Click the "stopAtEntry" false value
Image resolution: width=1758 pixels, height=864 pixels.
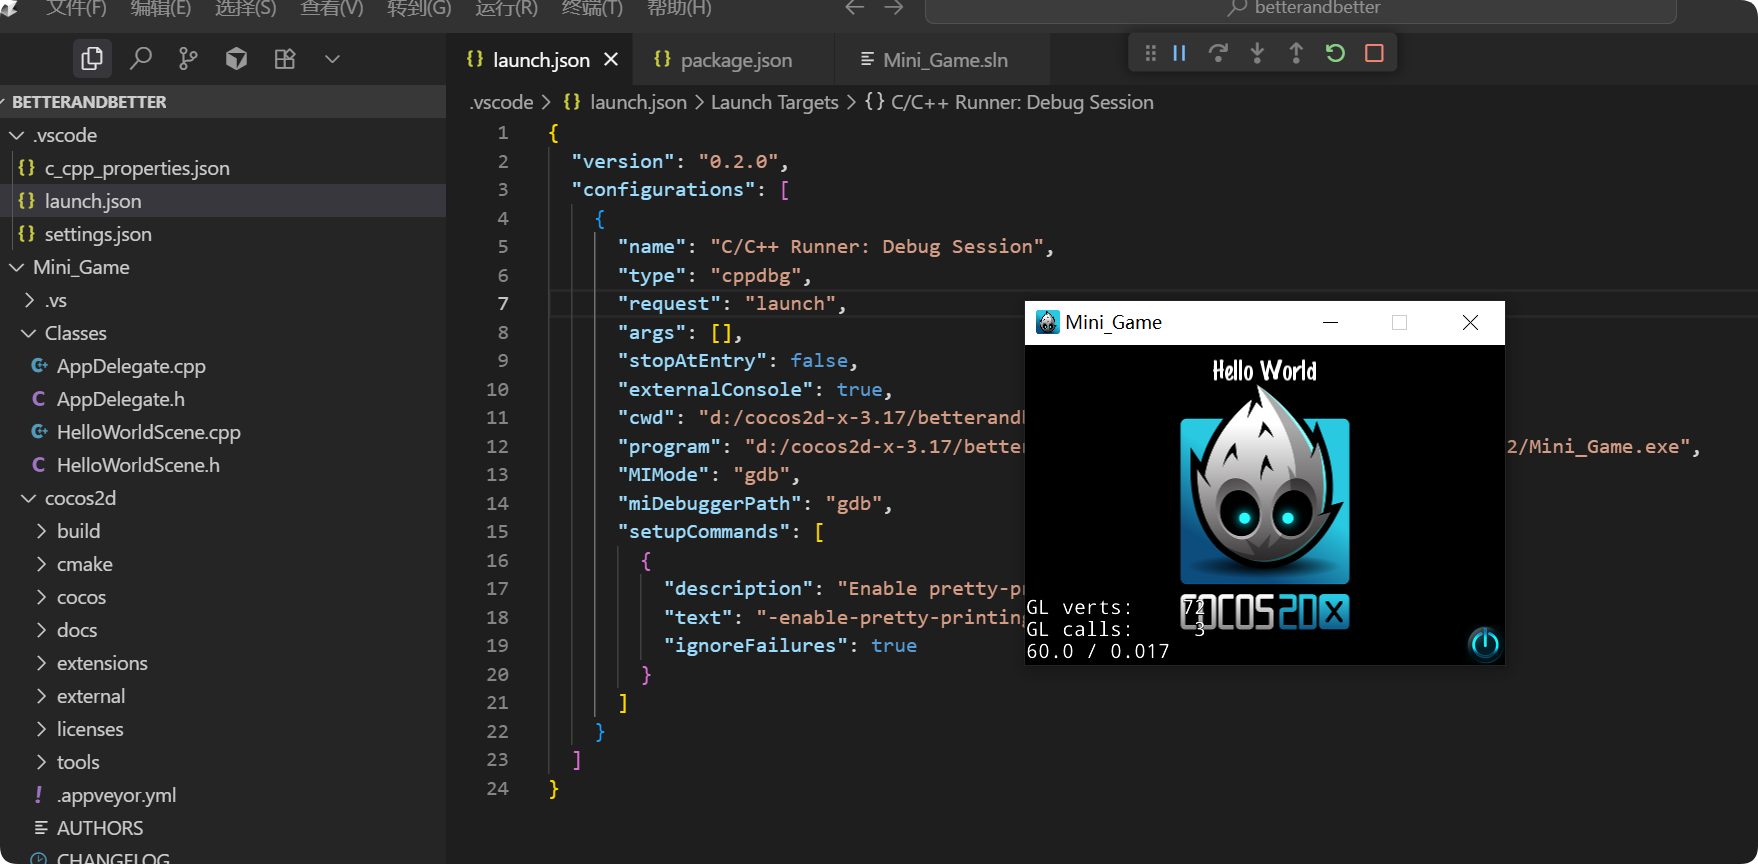click(x=819, y=361)
